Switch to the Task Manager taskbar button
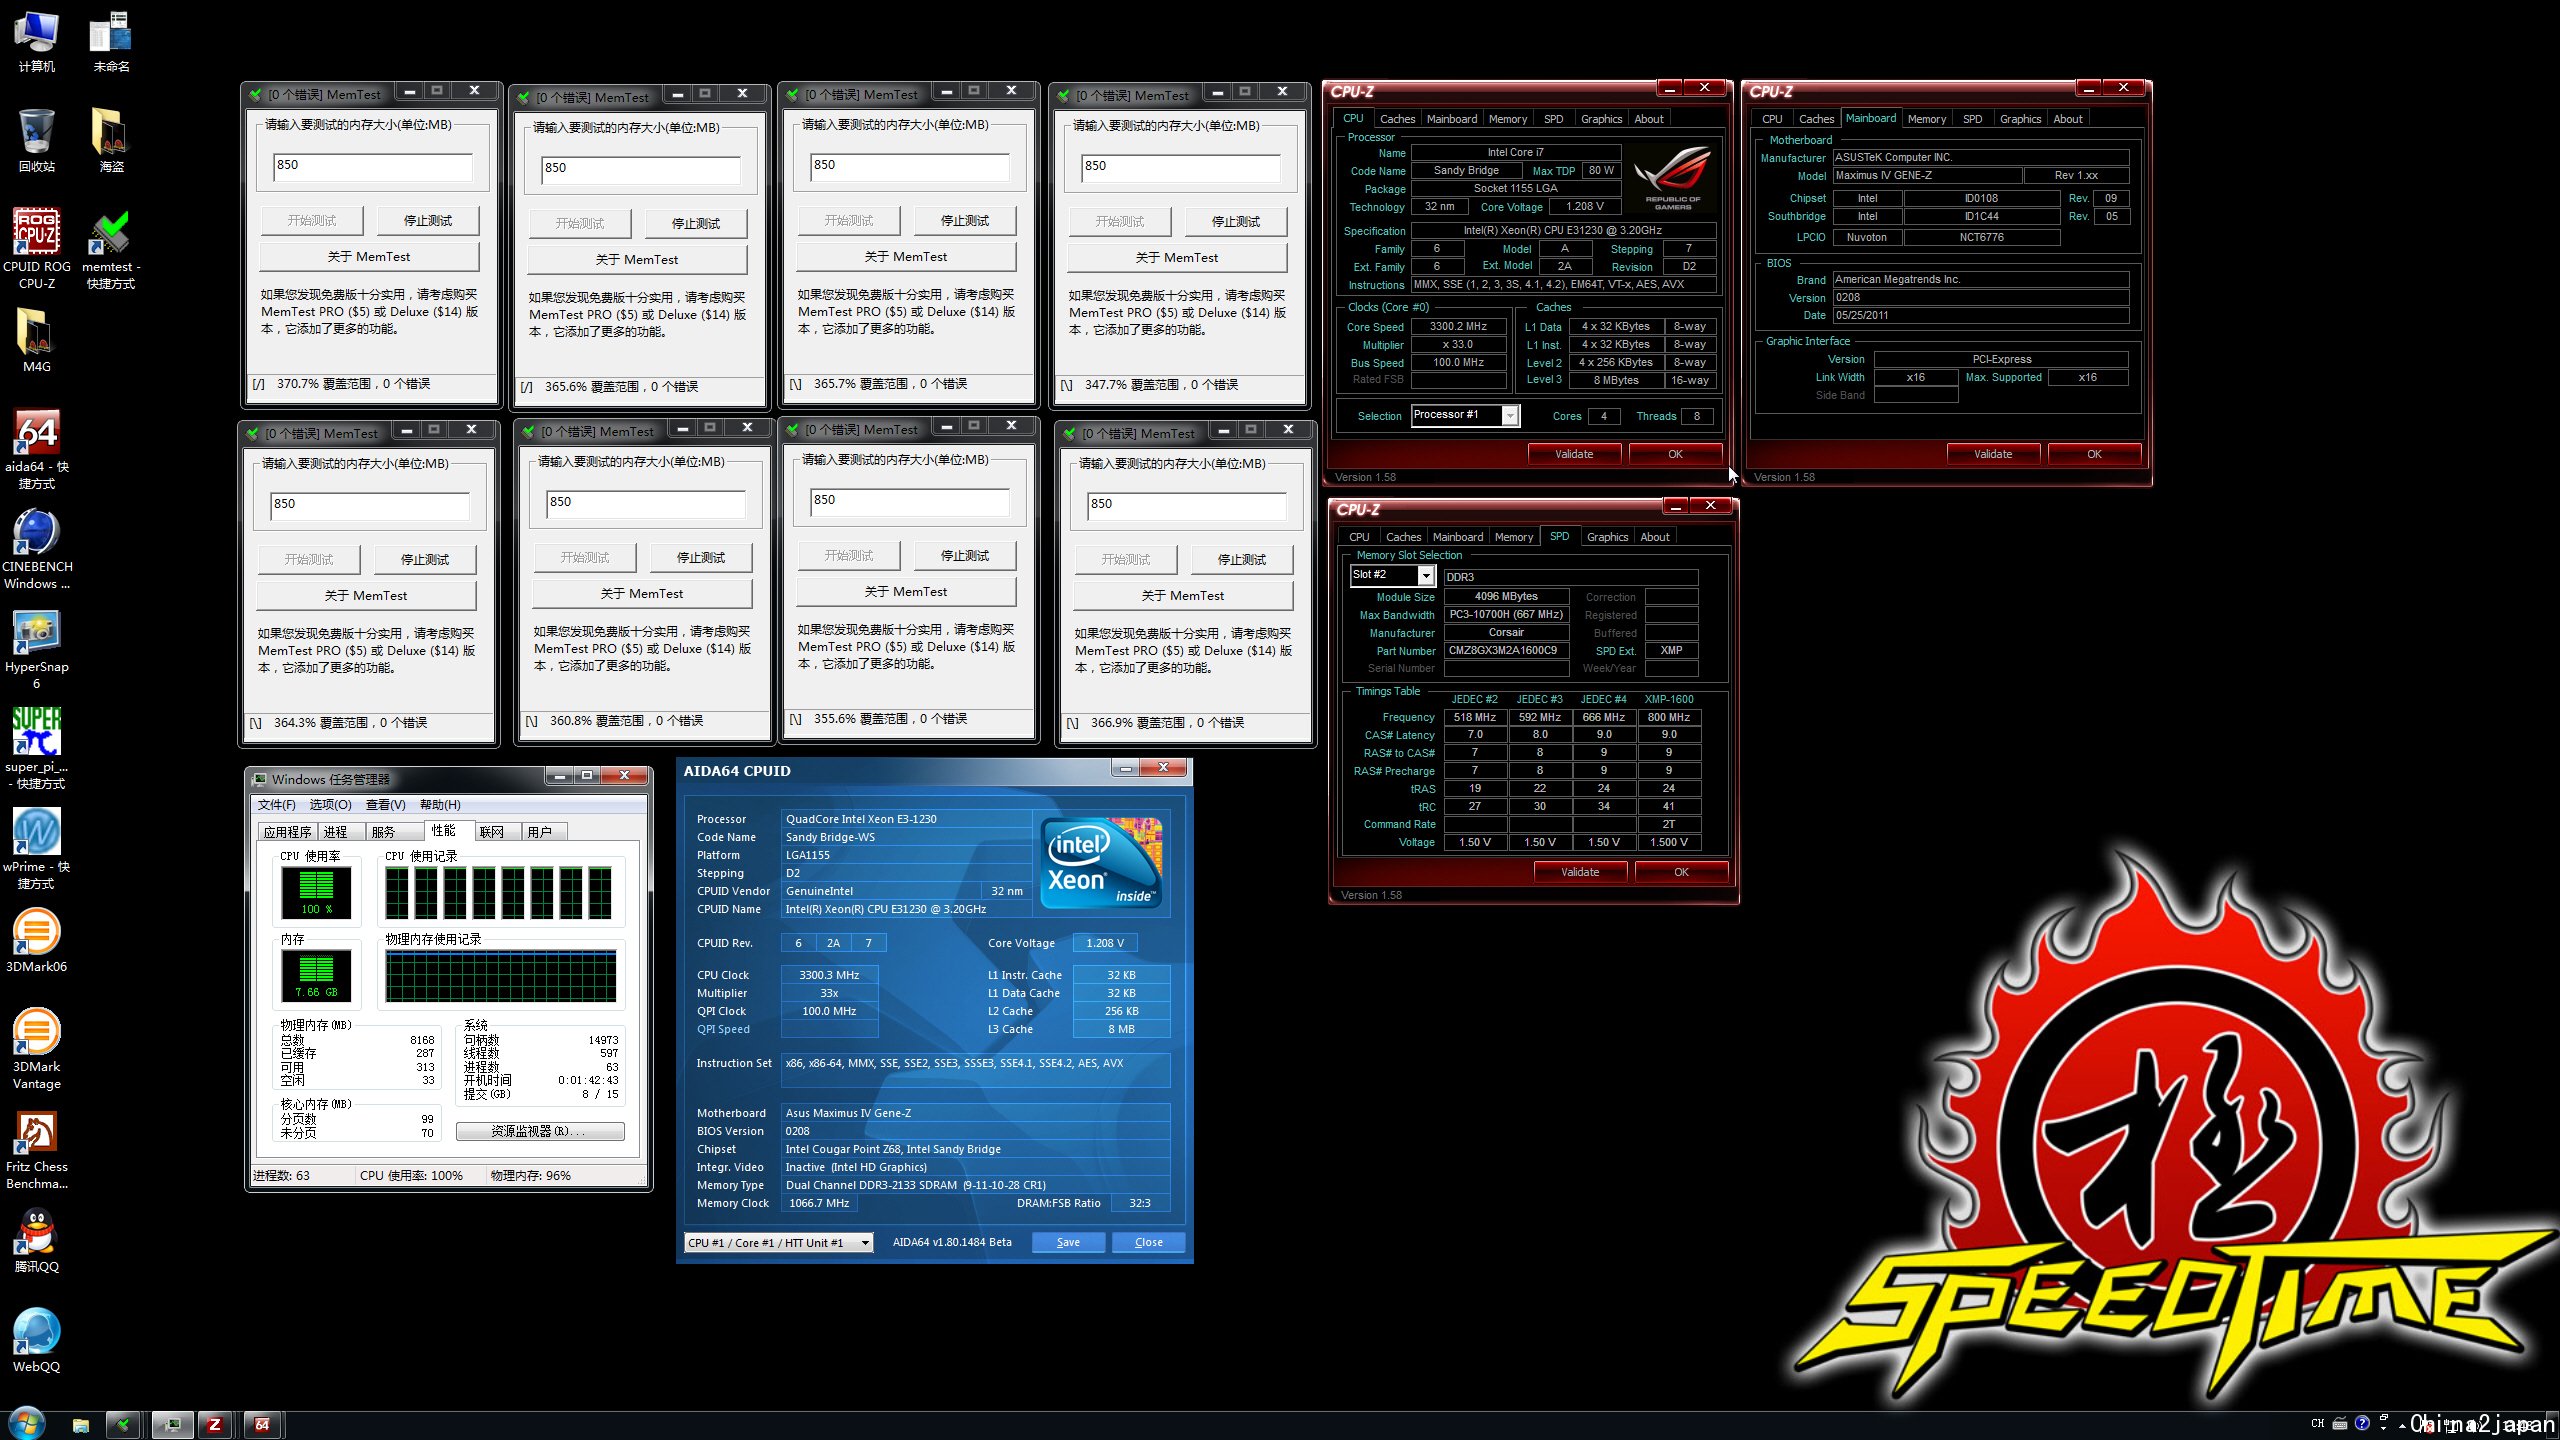2560x1440 pixels. [x=172, y=1425]
